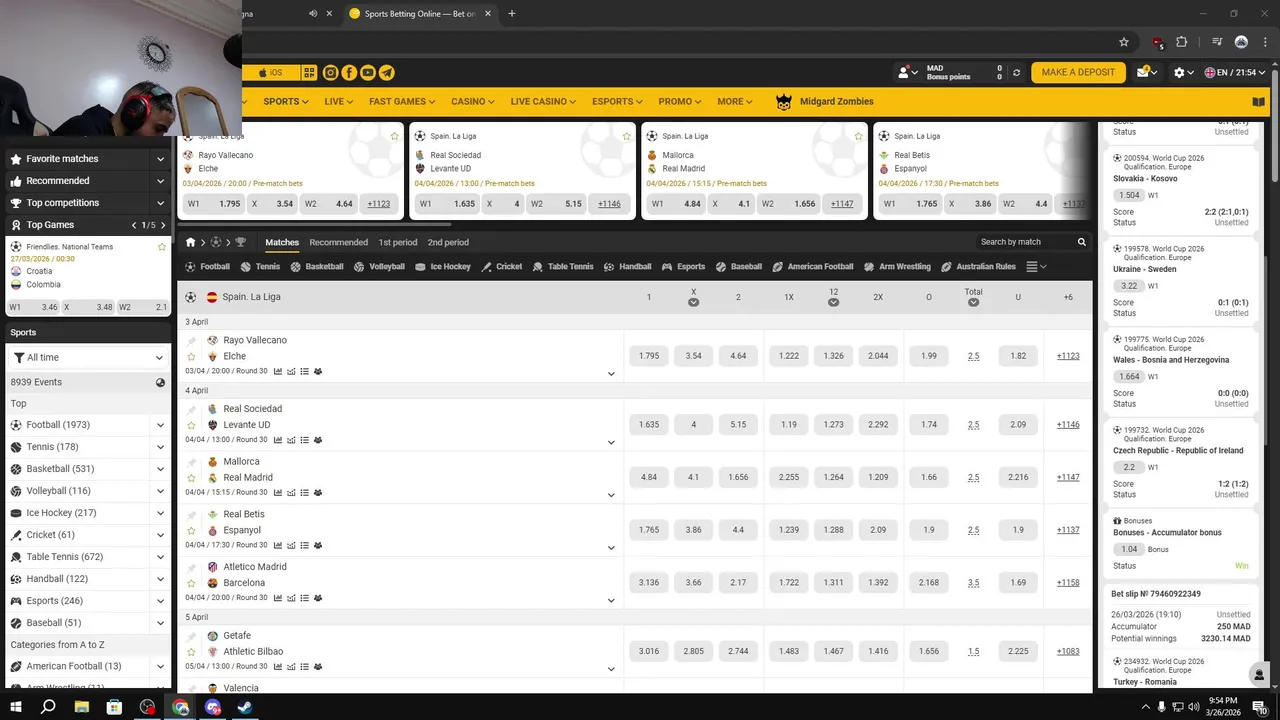Favorite the Real Sociedad vs Levante row

pyautogui.click(x=191, y=425)
